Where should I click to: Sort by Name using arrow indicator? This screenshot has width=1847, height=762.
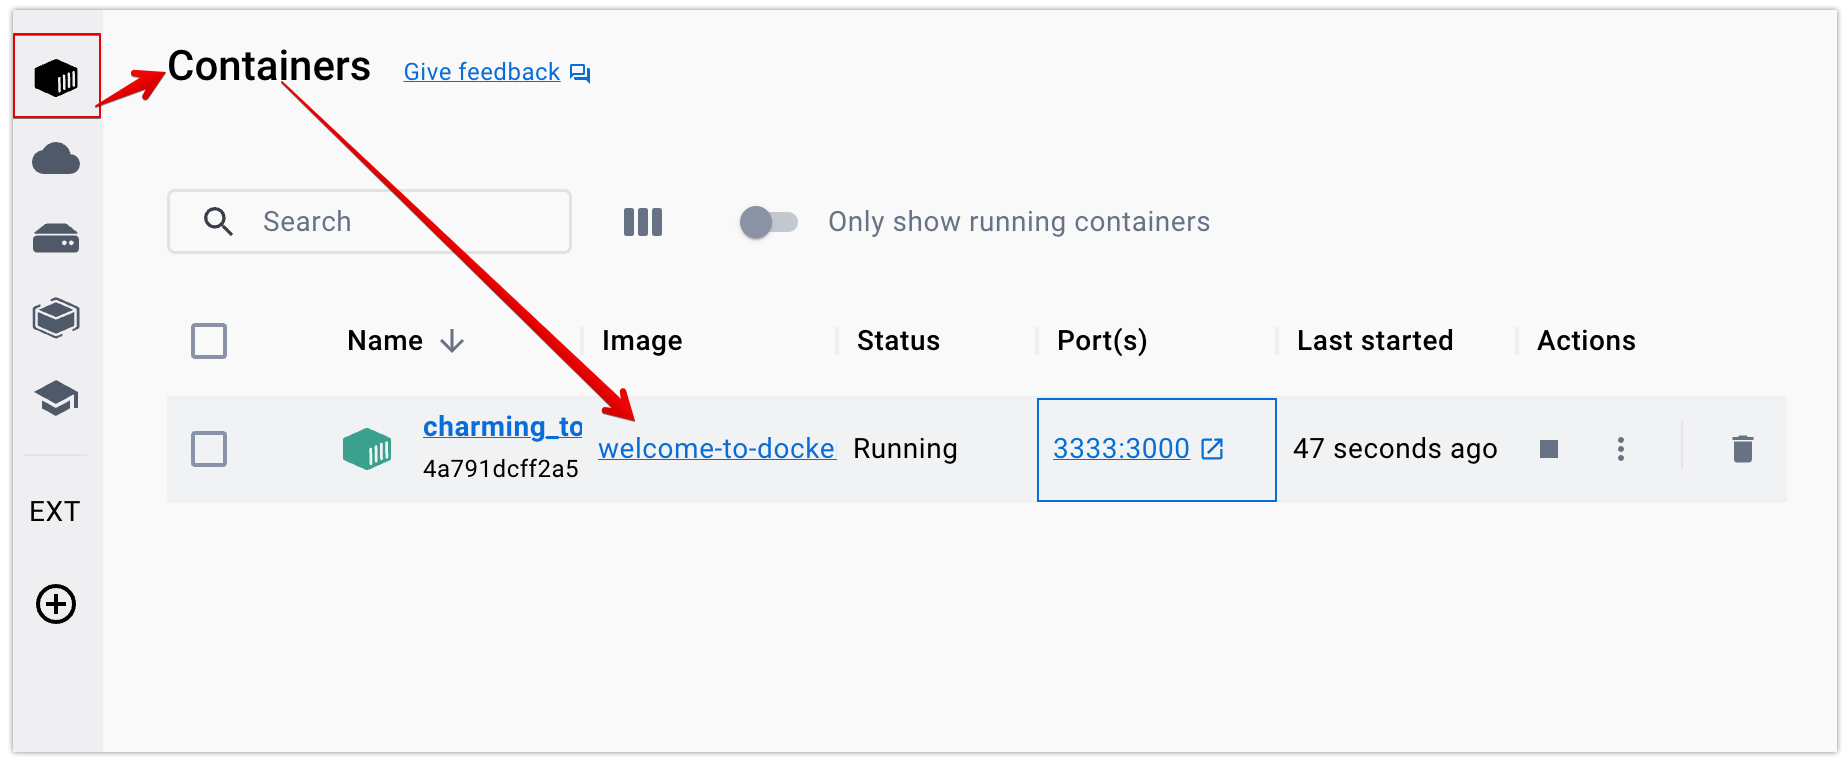[x=452, y=342]
